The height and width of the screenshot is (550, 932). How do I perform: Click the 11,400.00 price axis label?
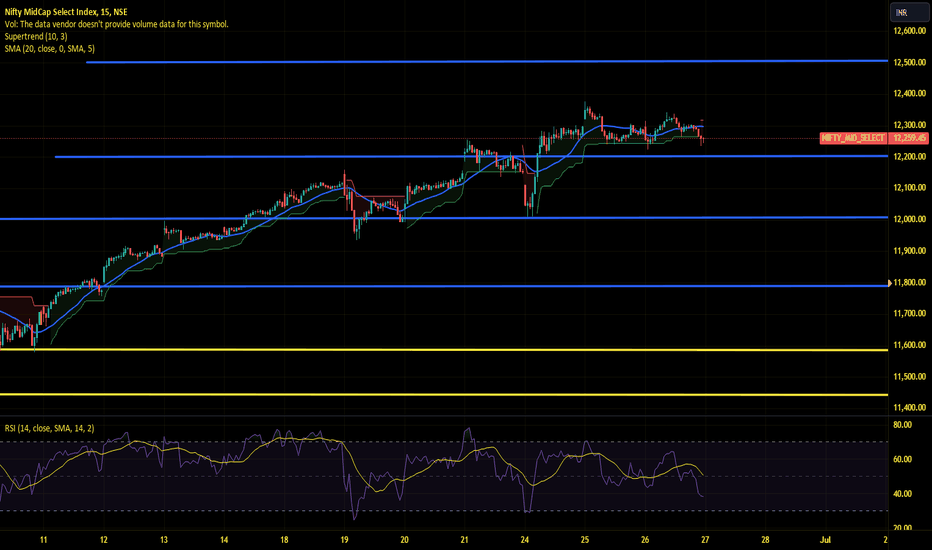(909, 407)
